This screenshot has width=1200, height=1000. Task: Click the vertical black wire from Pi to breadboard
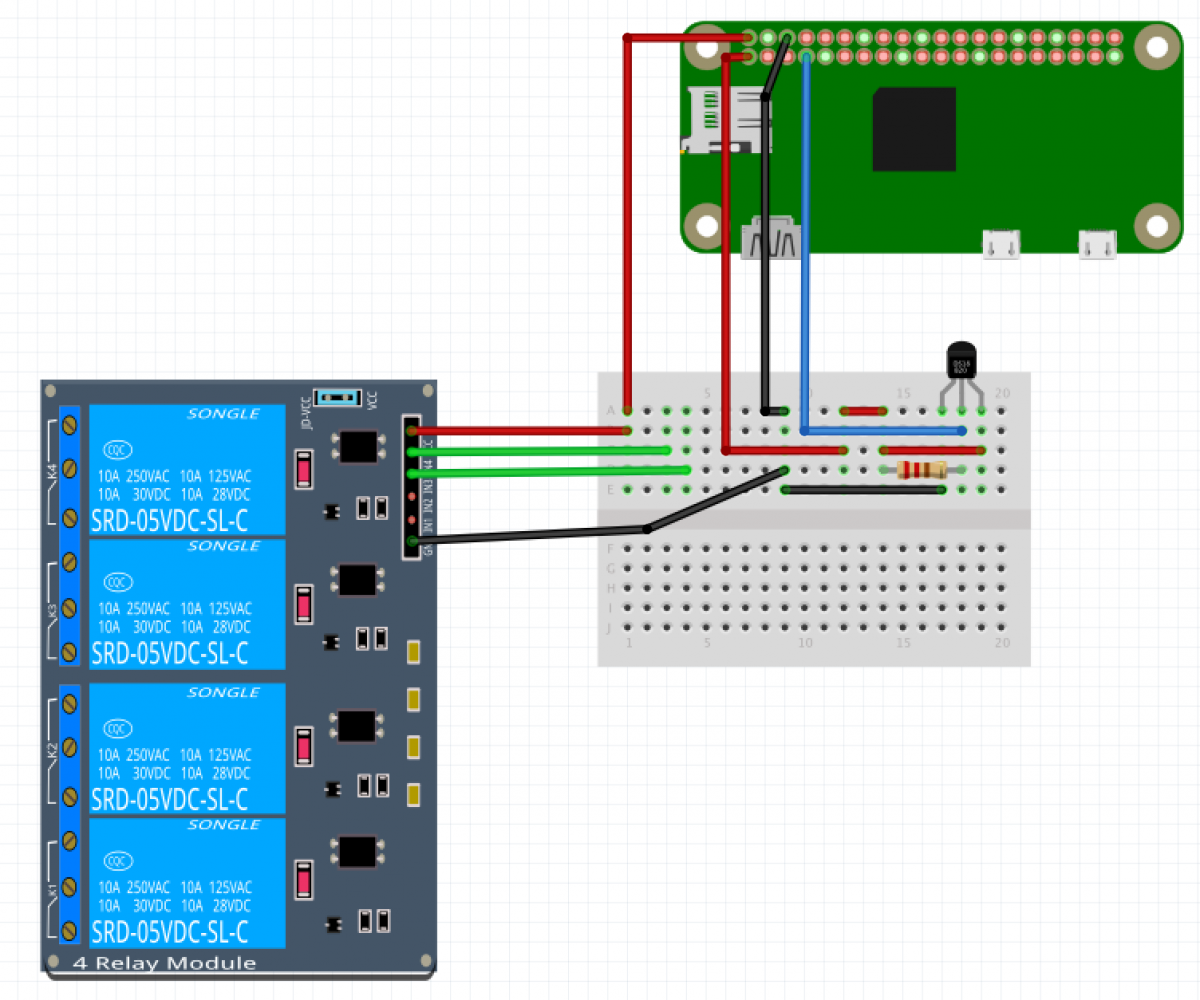click(x=765, y=253)
